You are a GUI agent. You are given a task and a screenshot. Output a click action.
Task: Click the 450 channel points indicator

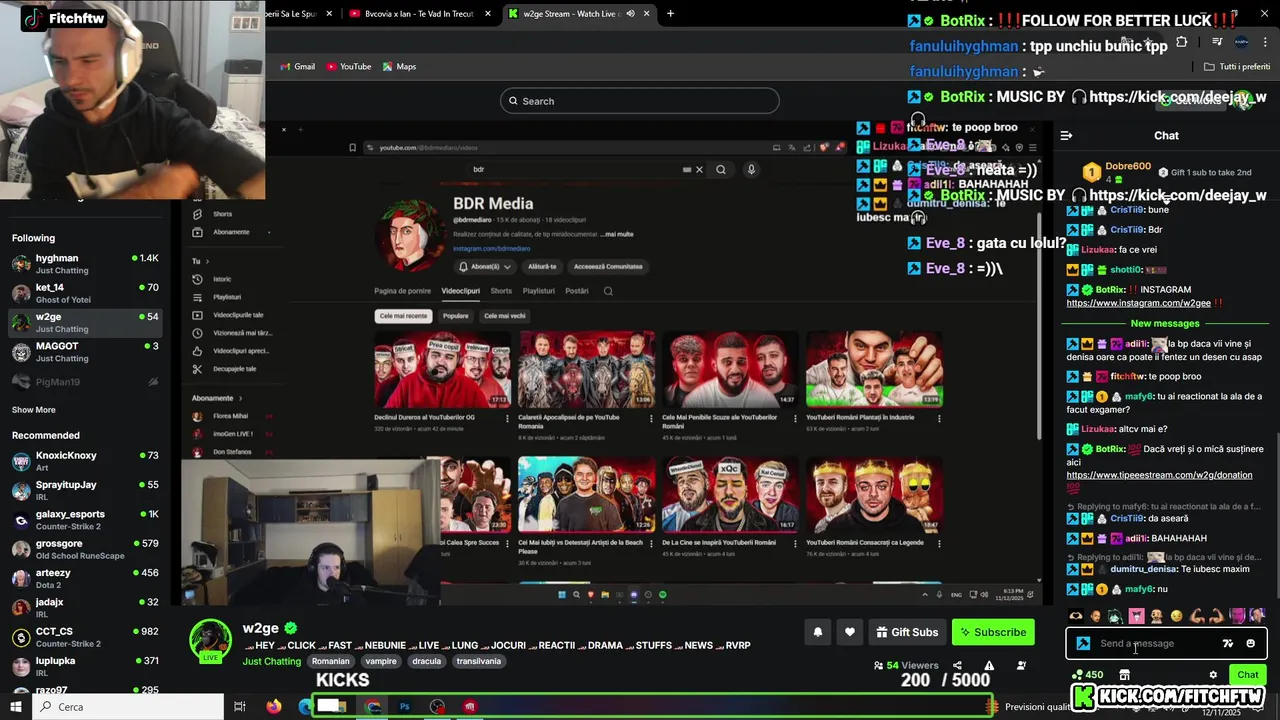tap(1087, 675)
